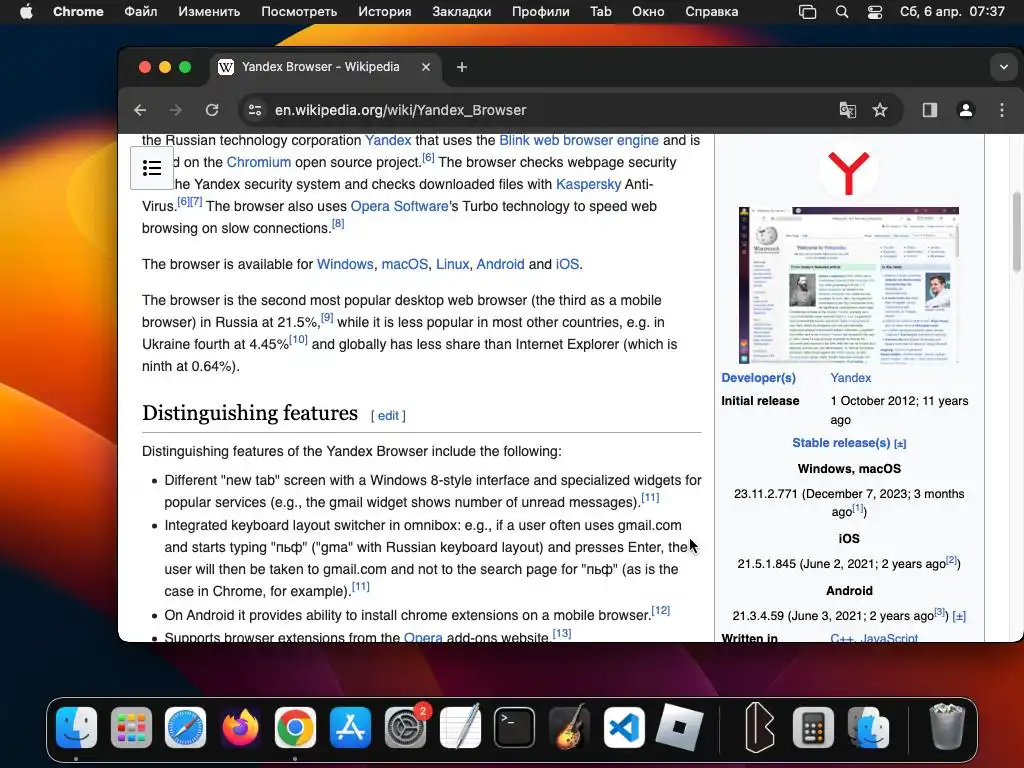Open the Chromium link

click(x=259, y=162)
